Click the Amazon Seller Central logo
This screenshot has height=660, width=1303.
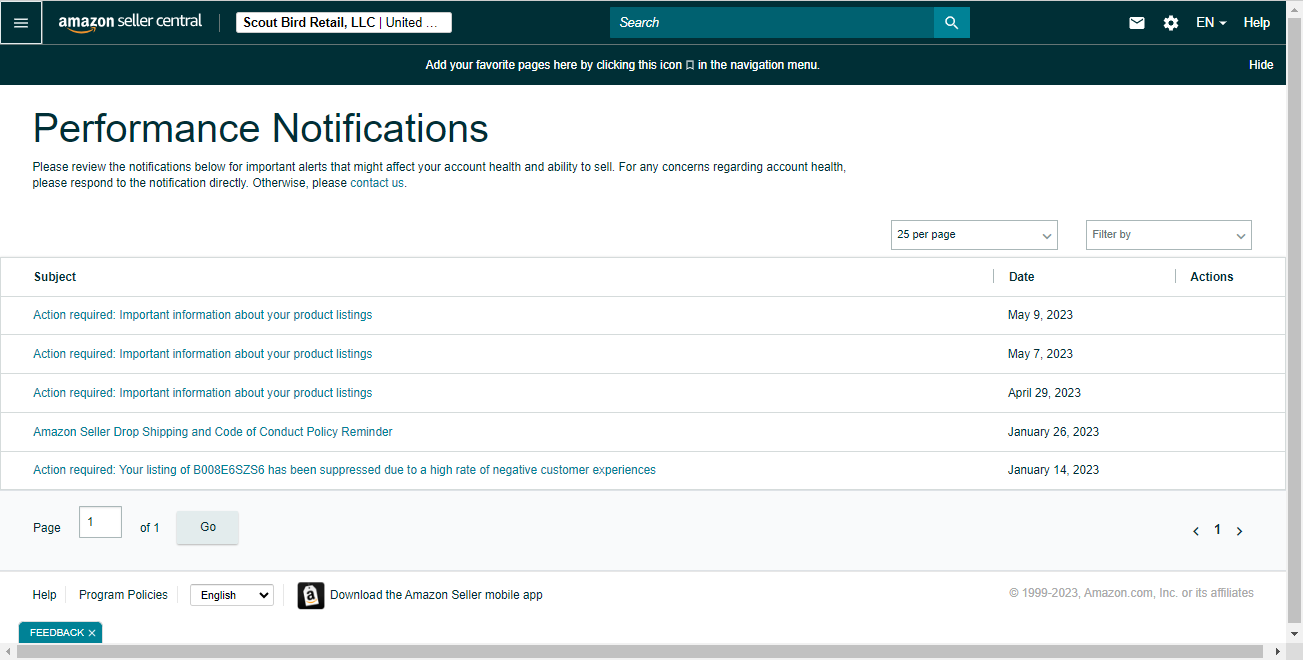[x=130, y=22]
